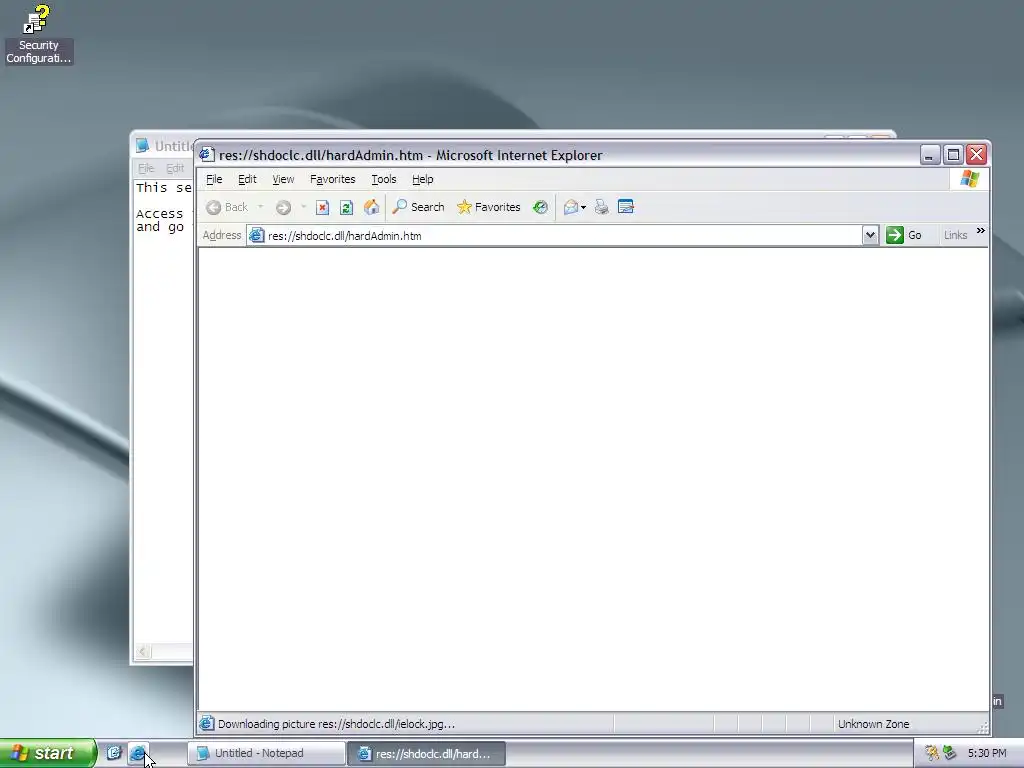The width and height of the screenshot is (1024, 768).
Task: Expand the Mail dropdown arrow
Action: (x=583, y=208)
